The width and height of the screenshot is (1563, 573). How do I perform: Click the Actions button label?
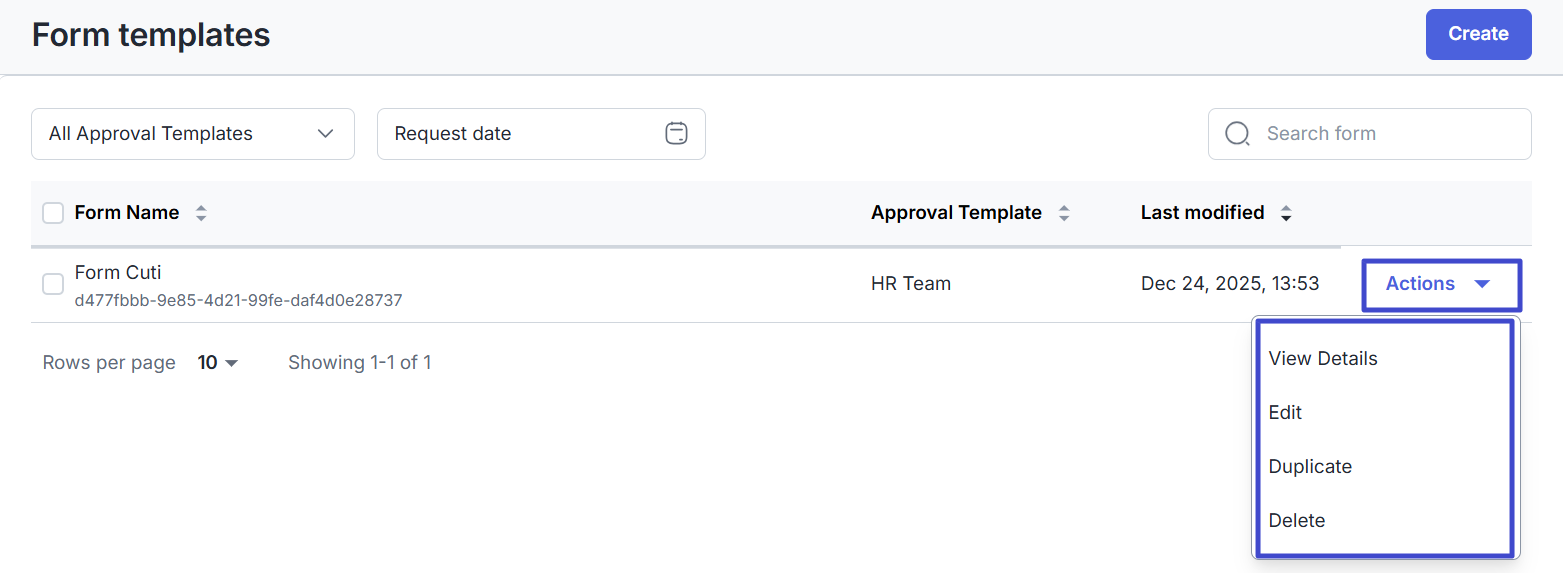1420,284
